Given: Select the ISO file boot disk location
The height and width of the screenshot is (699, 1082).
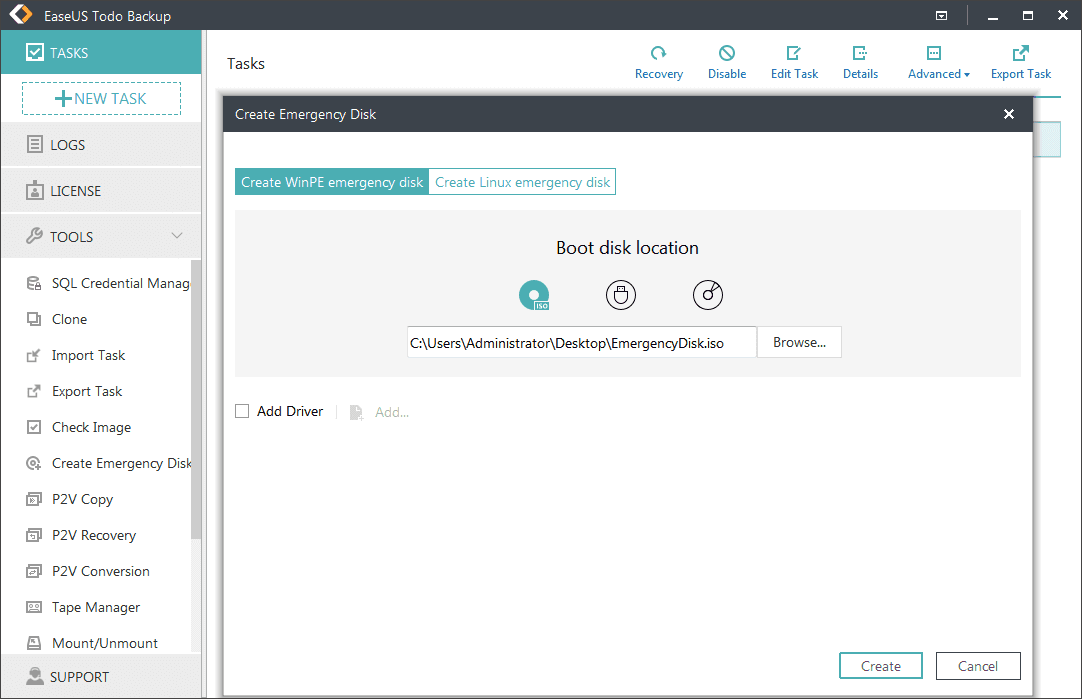Looking at the screenshot, I should pyautogui.click(x=533, y=294).
